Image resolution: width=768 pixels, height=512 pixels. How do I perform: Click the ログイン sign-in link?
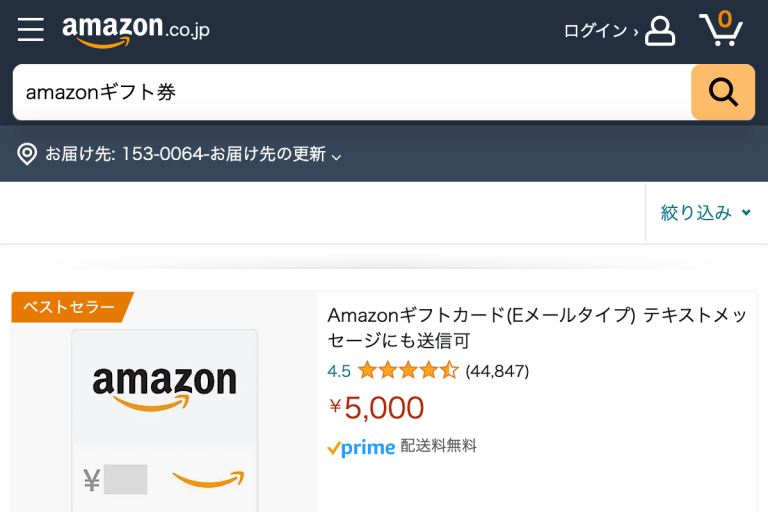(600, 31)
